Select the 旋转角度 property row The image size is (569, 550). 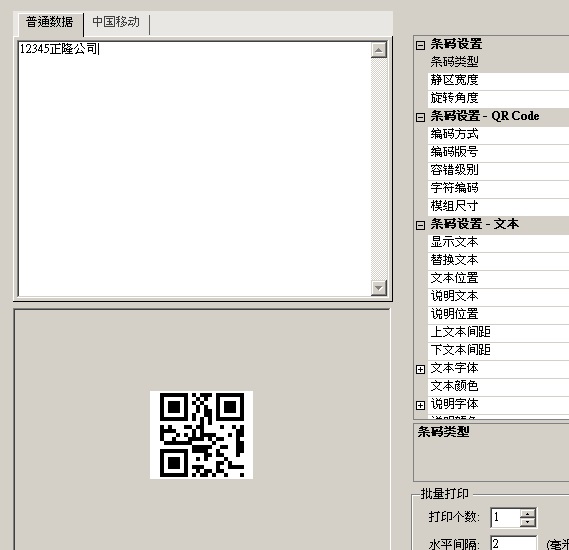(499, 98)
